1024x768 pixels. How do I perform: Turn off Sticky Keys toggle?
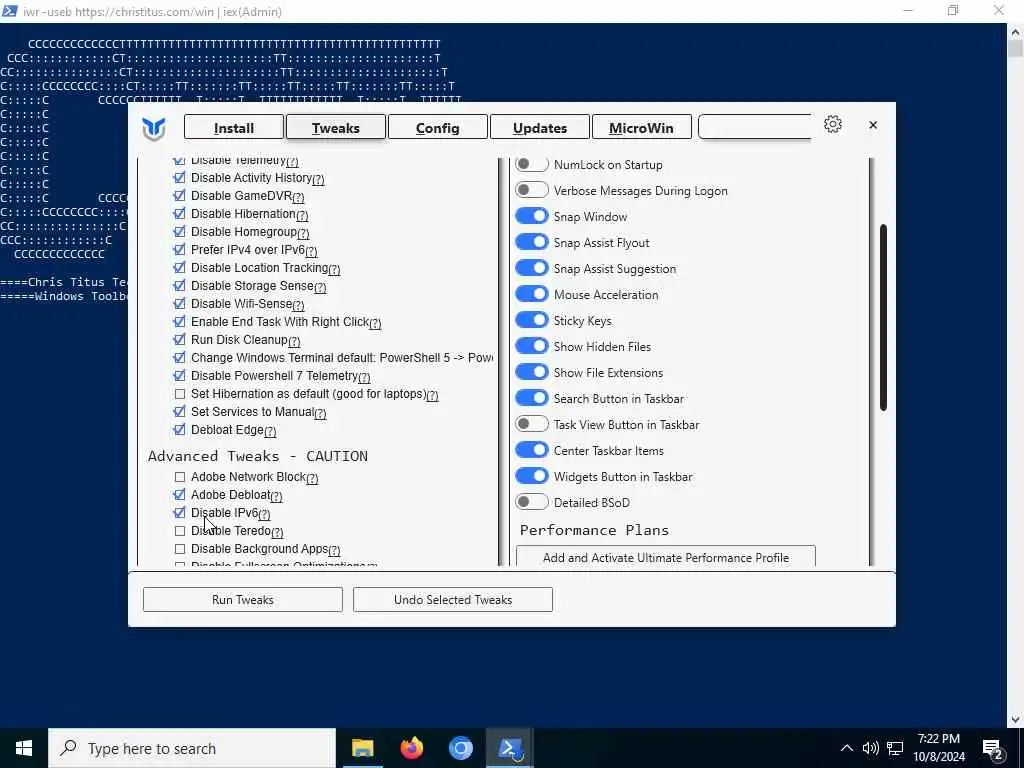531,320
